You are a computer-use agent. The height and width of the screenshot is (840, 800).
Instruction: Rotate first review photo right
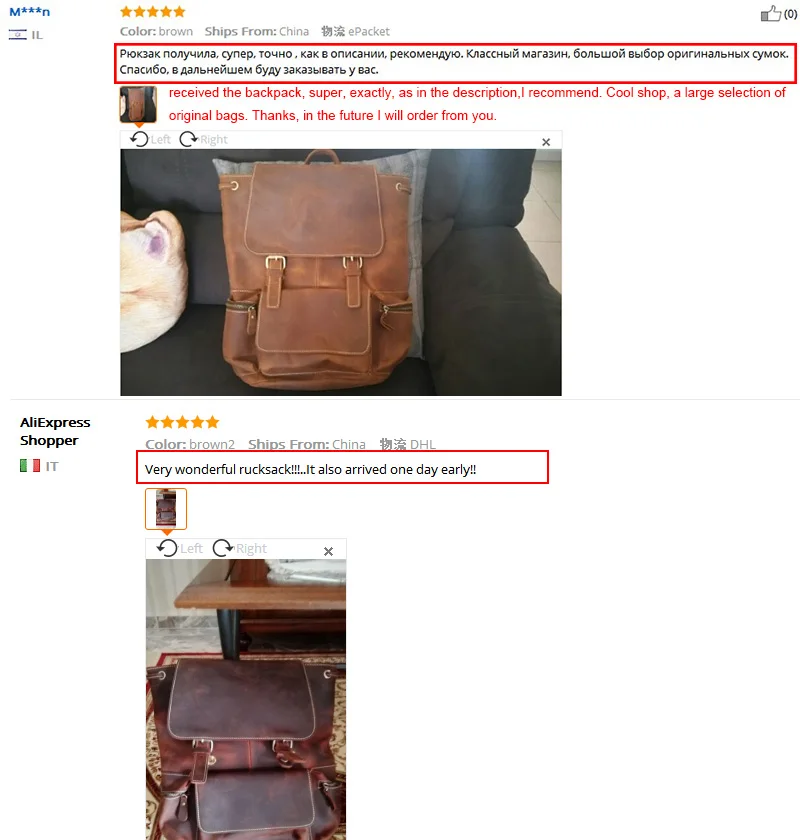[x=203, y=139]
